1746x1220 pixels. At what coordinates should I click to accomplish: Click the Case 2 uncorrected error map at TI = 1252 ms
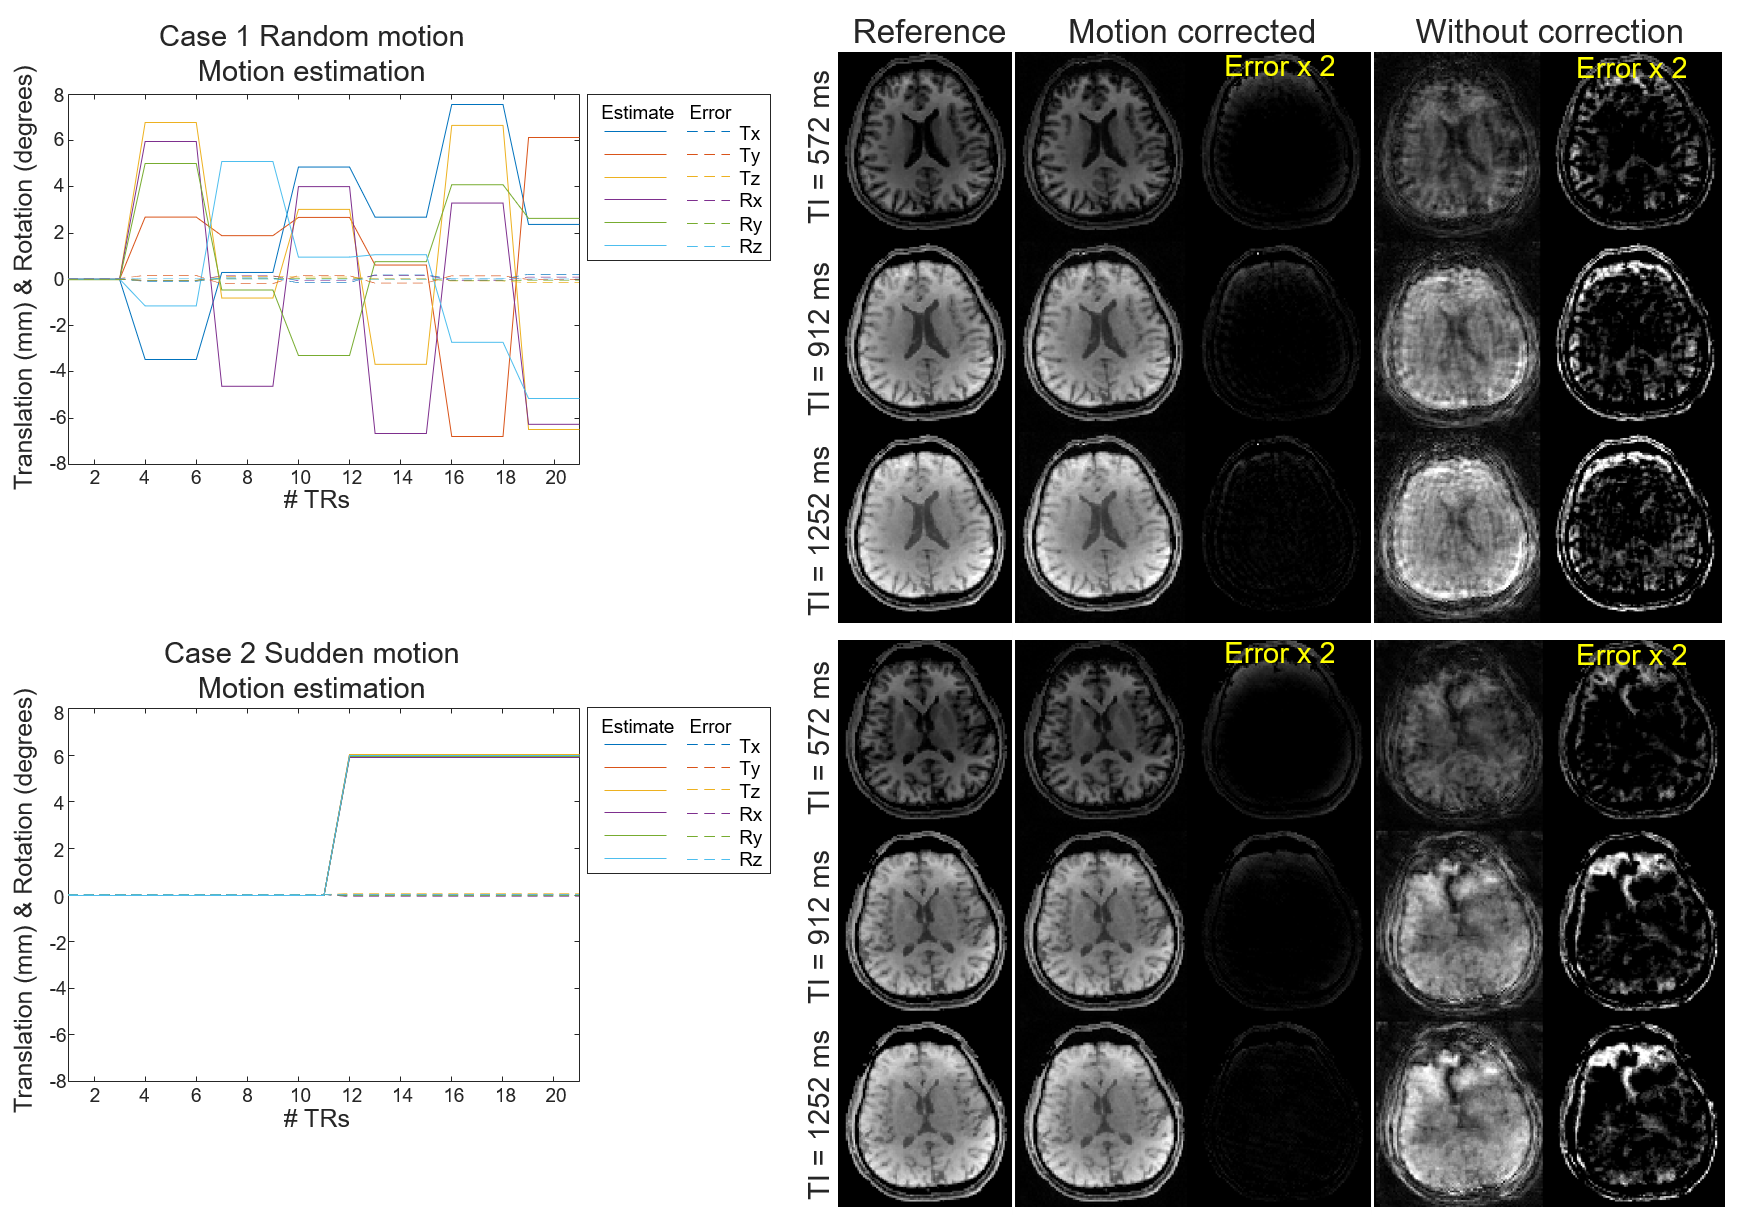[x=1635, y=1112]
